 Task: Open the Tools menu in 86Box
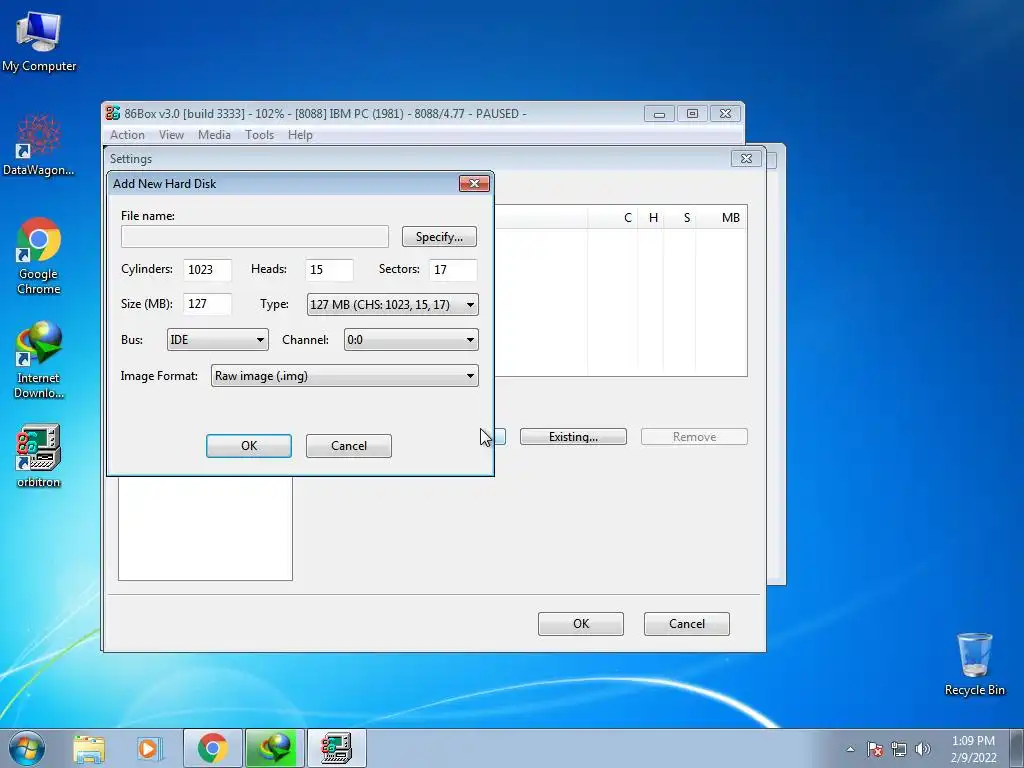coord(259,135)
